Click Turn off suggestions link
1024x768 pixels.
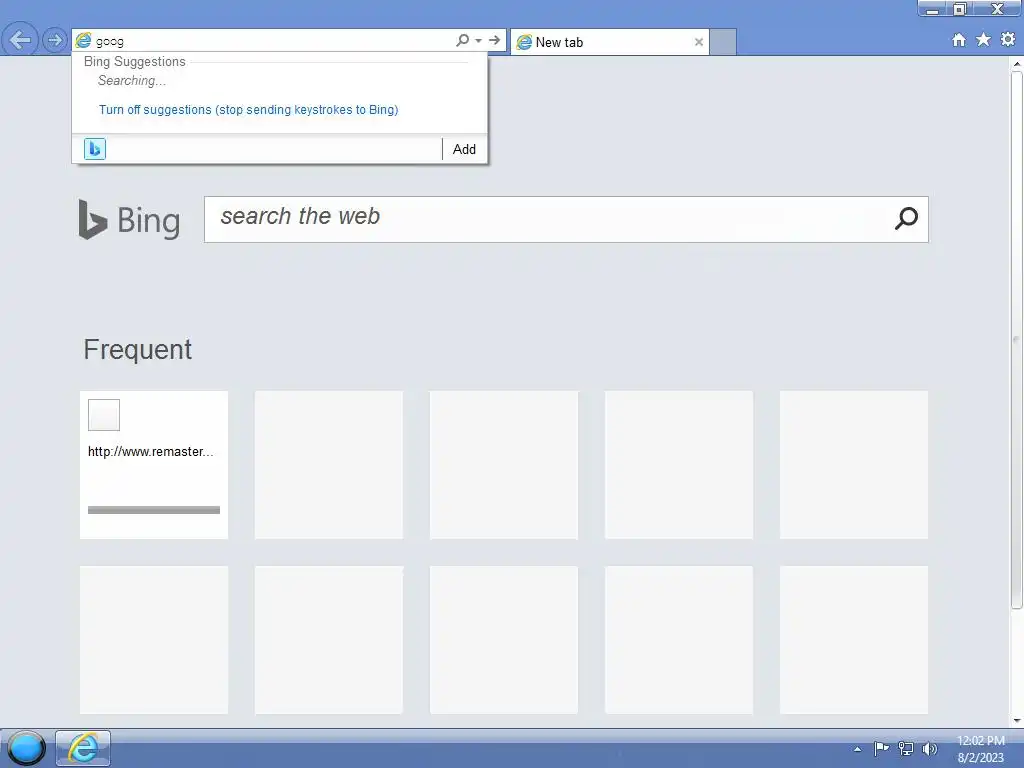[248, 110]
